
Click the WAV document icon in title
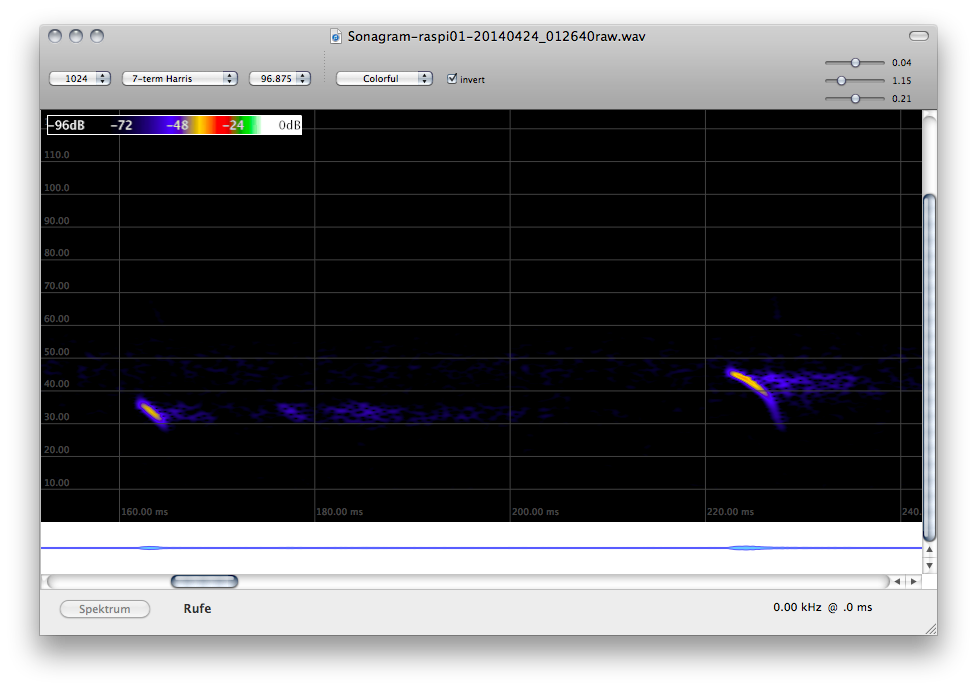tap(336, 37)
